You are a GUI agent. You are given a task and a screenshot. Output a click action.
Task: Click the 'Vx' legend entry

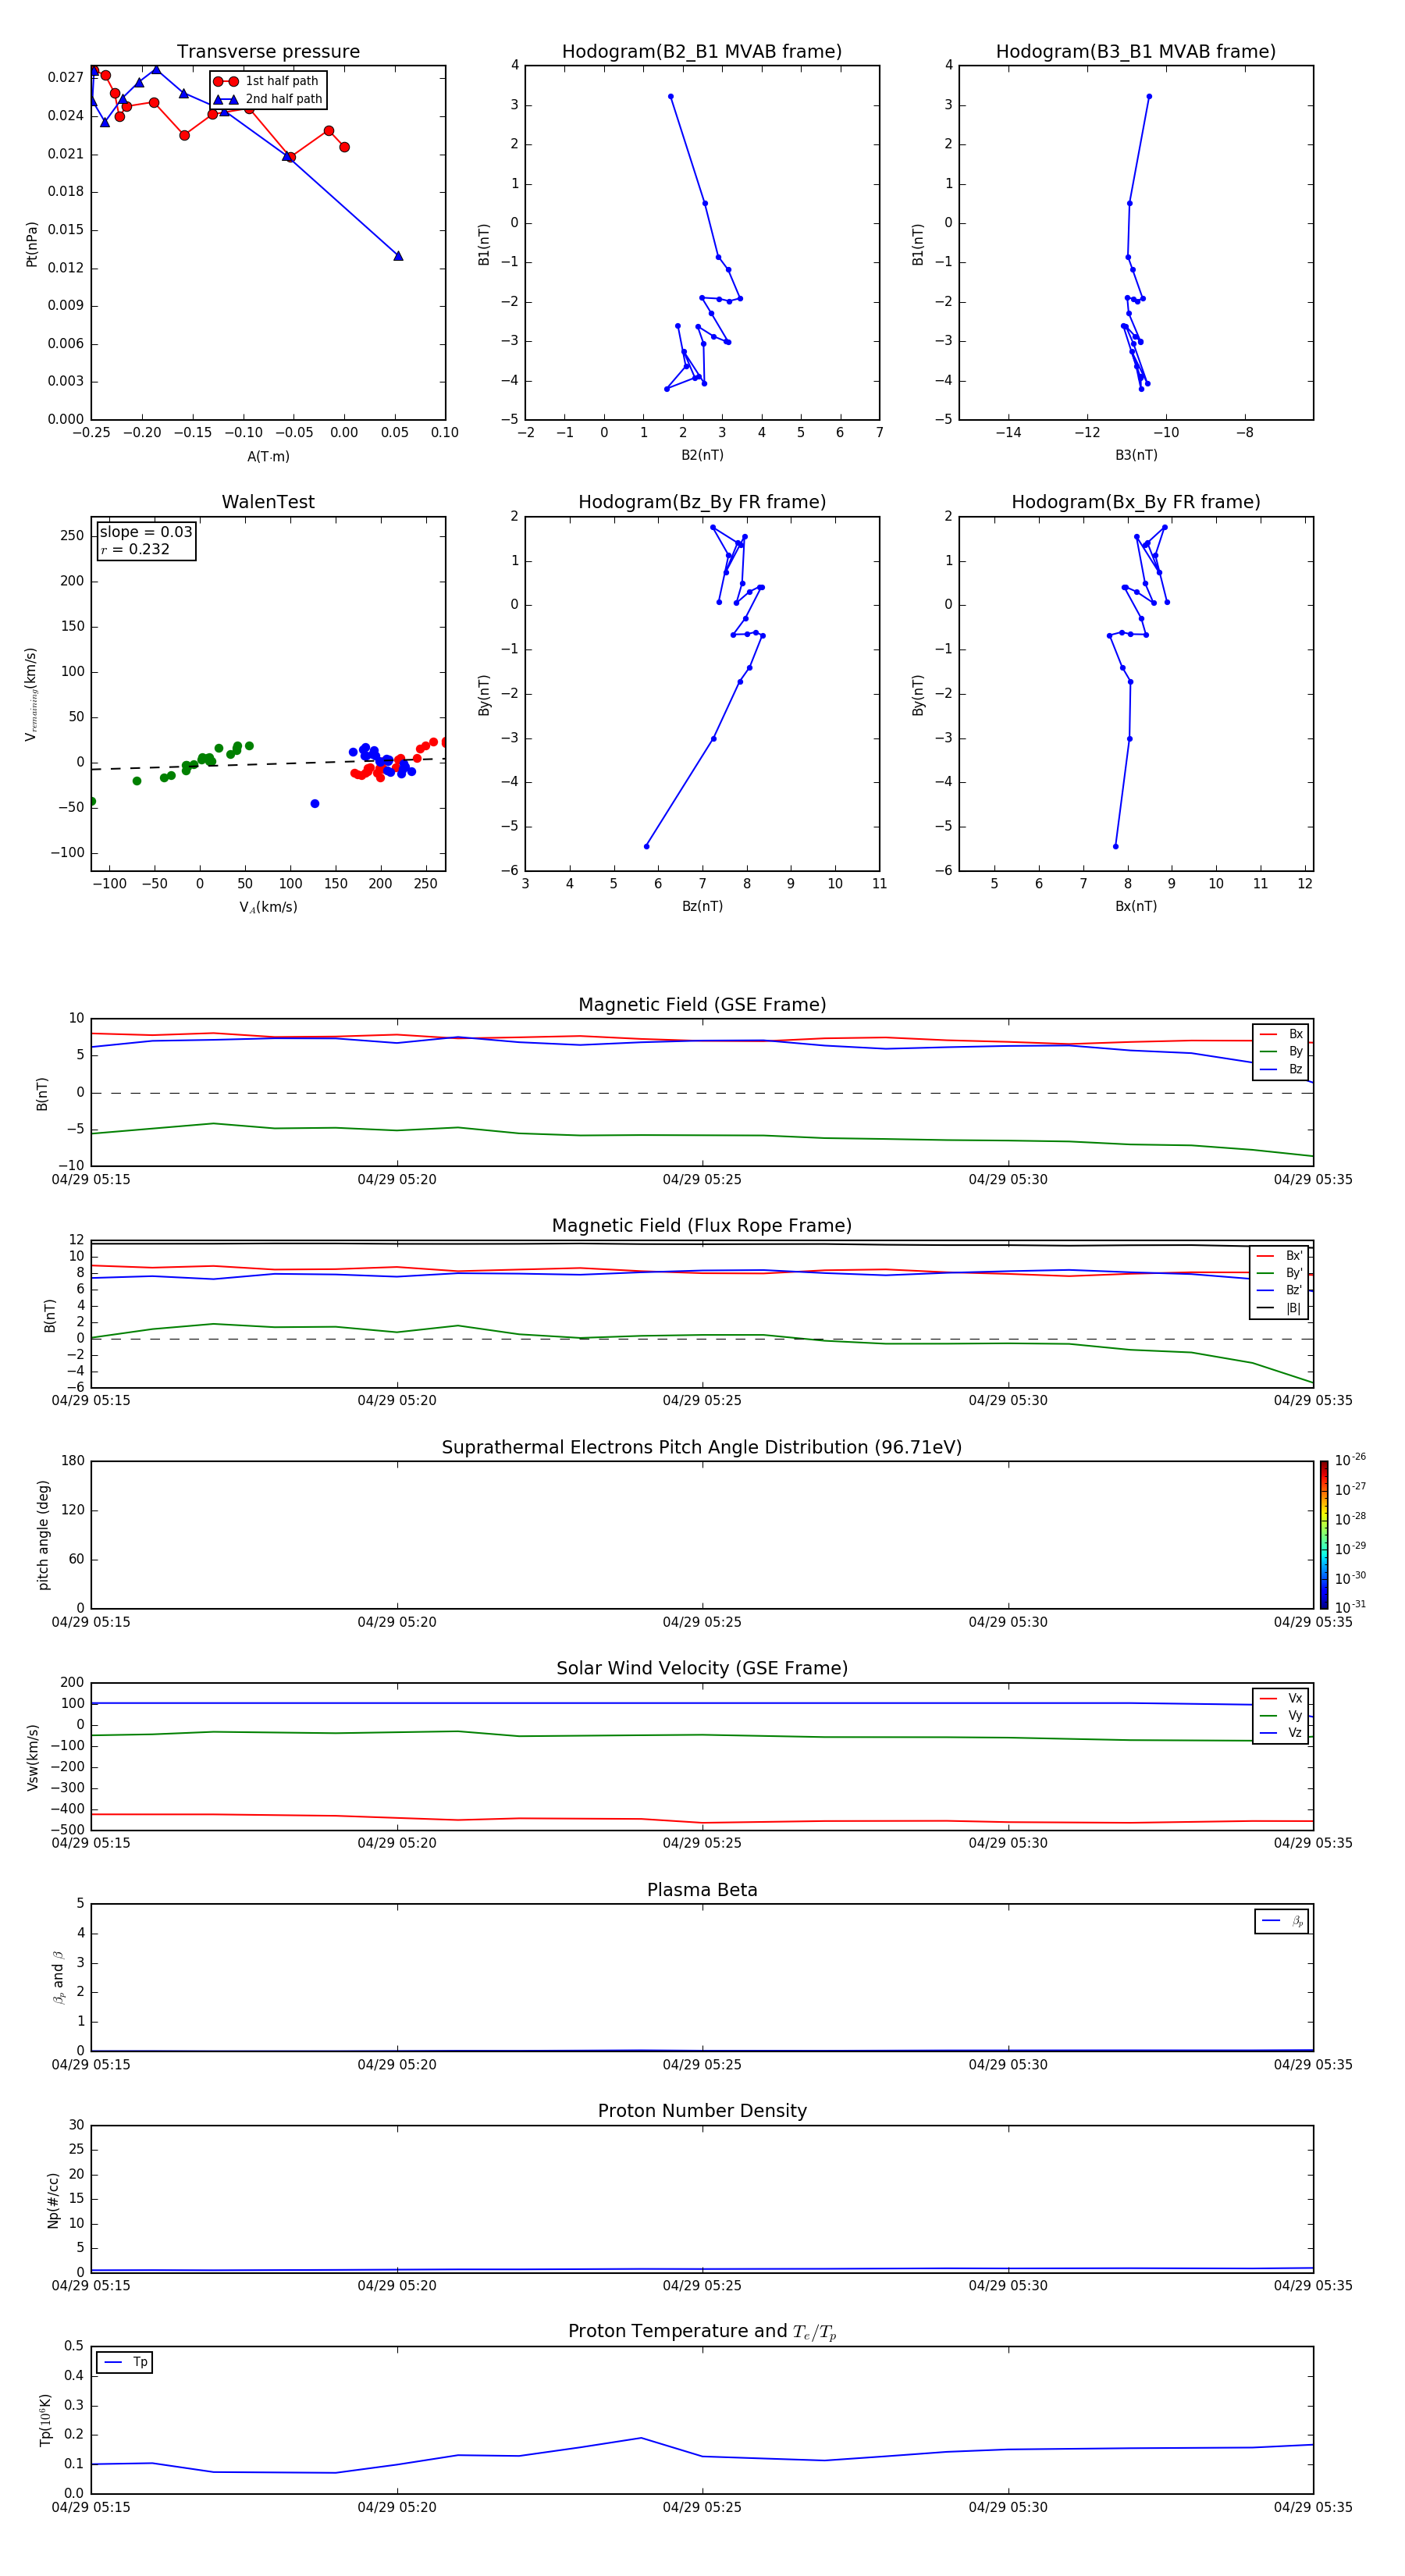1280,1698
